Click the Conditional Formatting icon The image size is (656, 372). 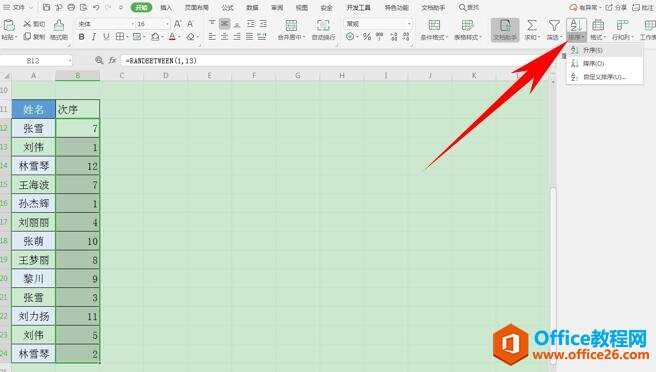(x=434, y=26)
